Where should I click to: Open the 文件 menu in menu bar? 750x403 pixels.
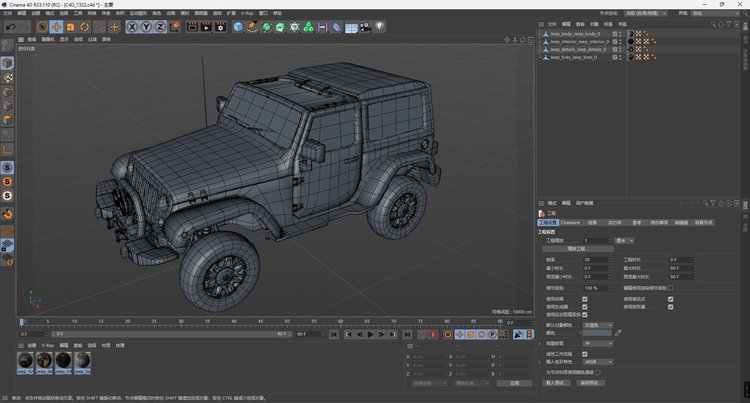[x=8, y=13]
